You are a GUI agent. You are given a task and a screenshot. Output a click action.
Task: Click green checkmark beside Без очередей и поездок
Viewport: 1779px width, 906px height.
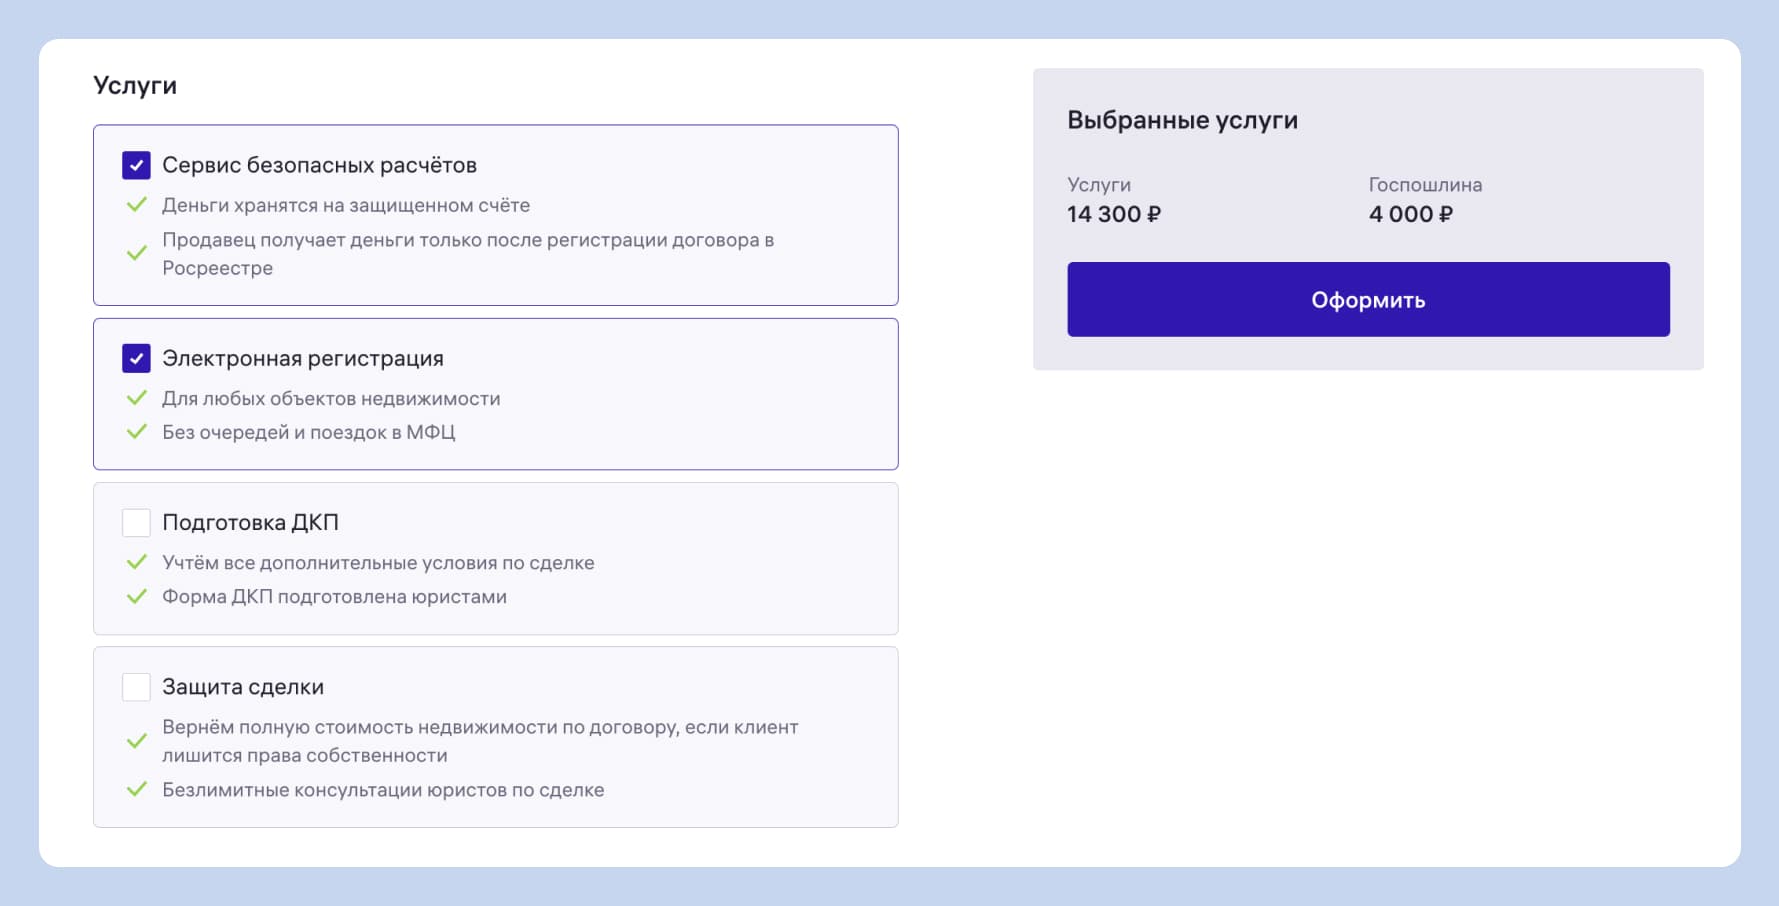(x=137, y=432)
